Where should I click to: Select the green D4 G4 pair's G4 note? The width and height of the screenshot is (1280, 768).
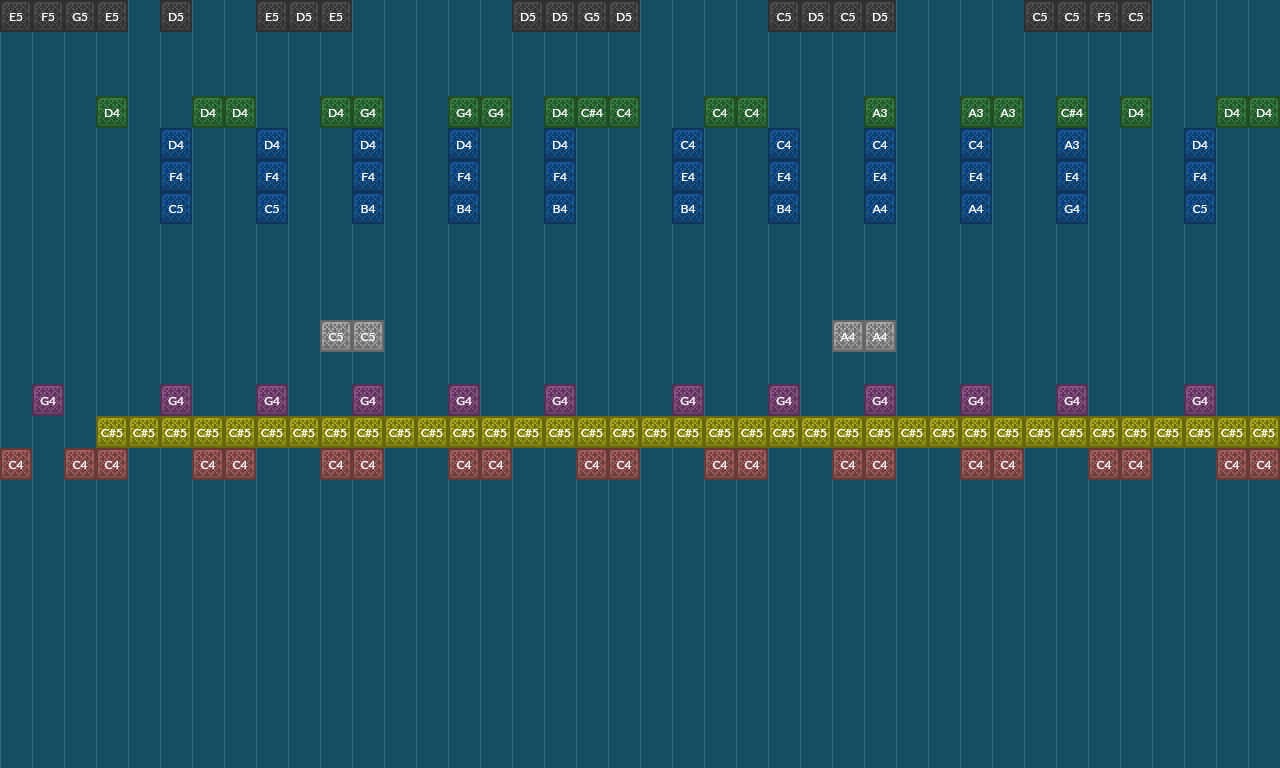(368, 112)
